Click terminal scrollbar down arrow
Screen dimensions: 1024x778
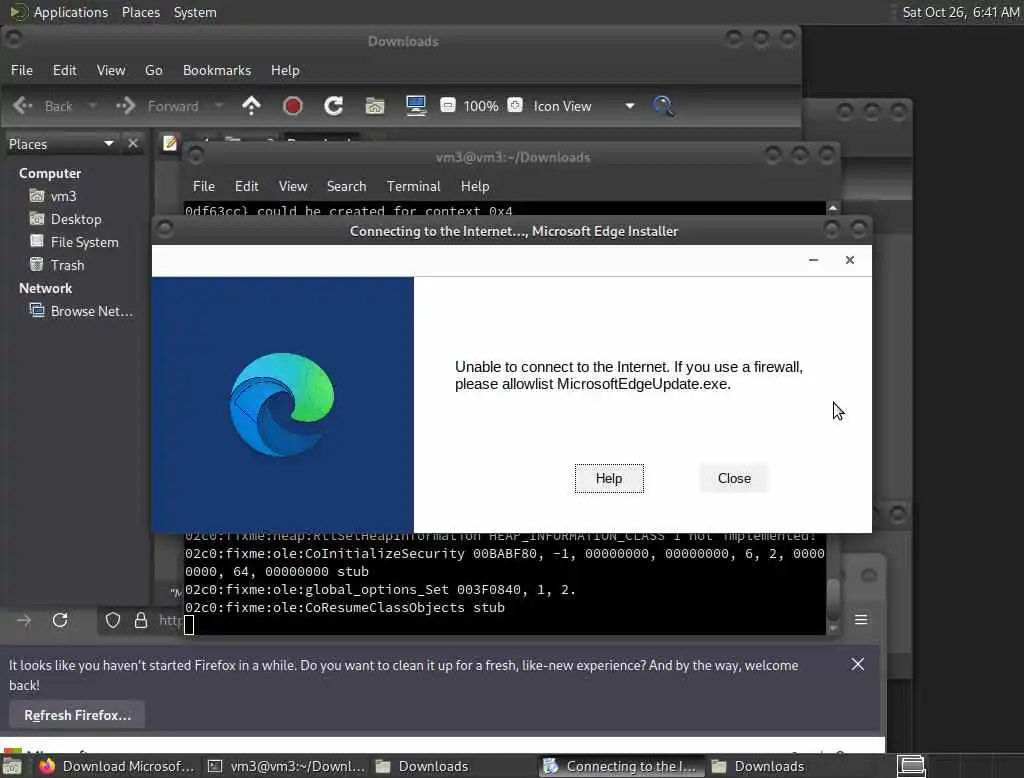(833, 628)
